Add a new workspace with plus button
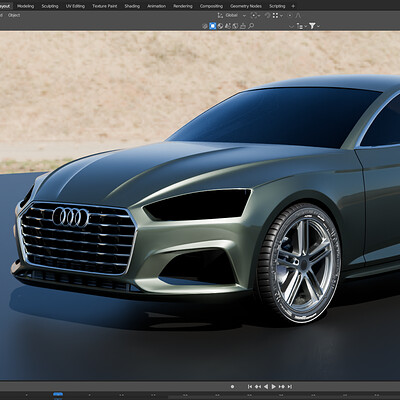 tap(293, 6)
